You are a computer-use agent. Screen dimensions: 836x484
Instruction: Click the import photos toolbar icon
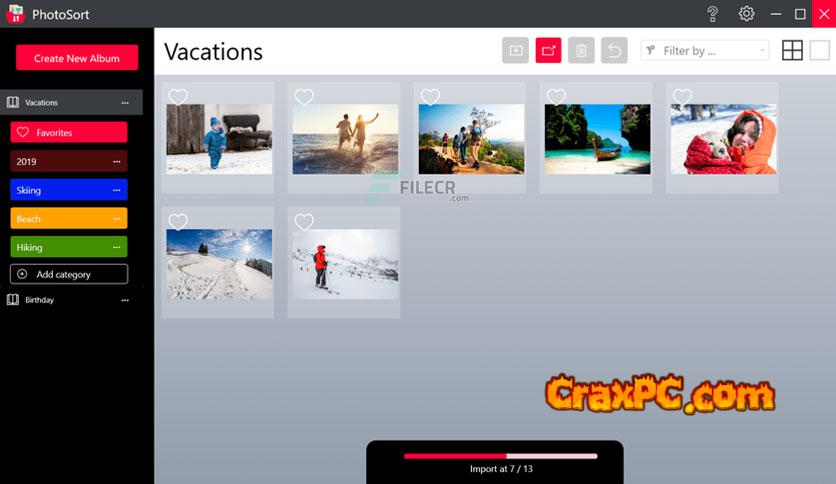pyautogui.click(x=516, y=51)
